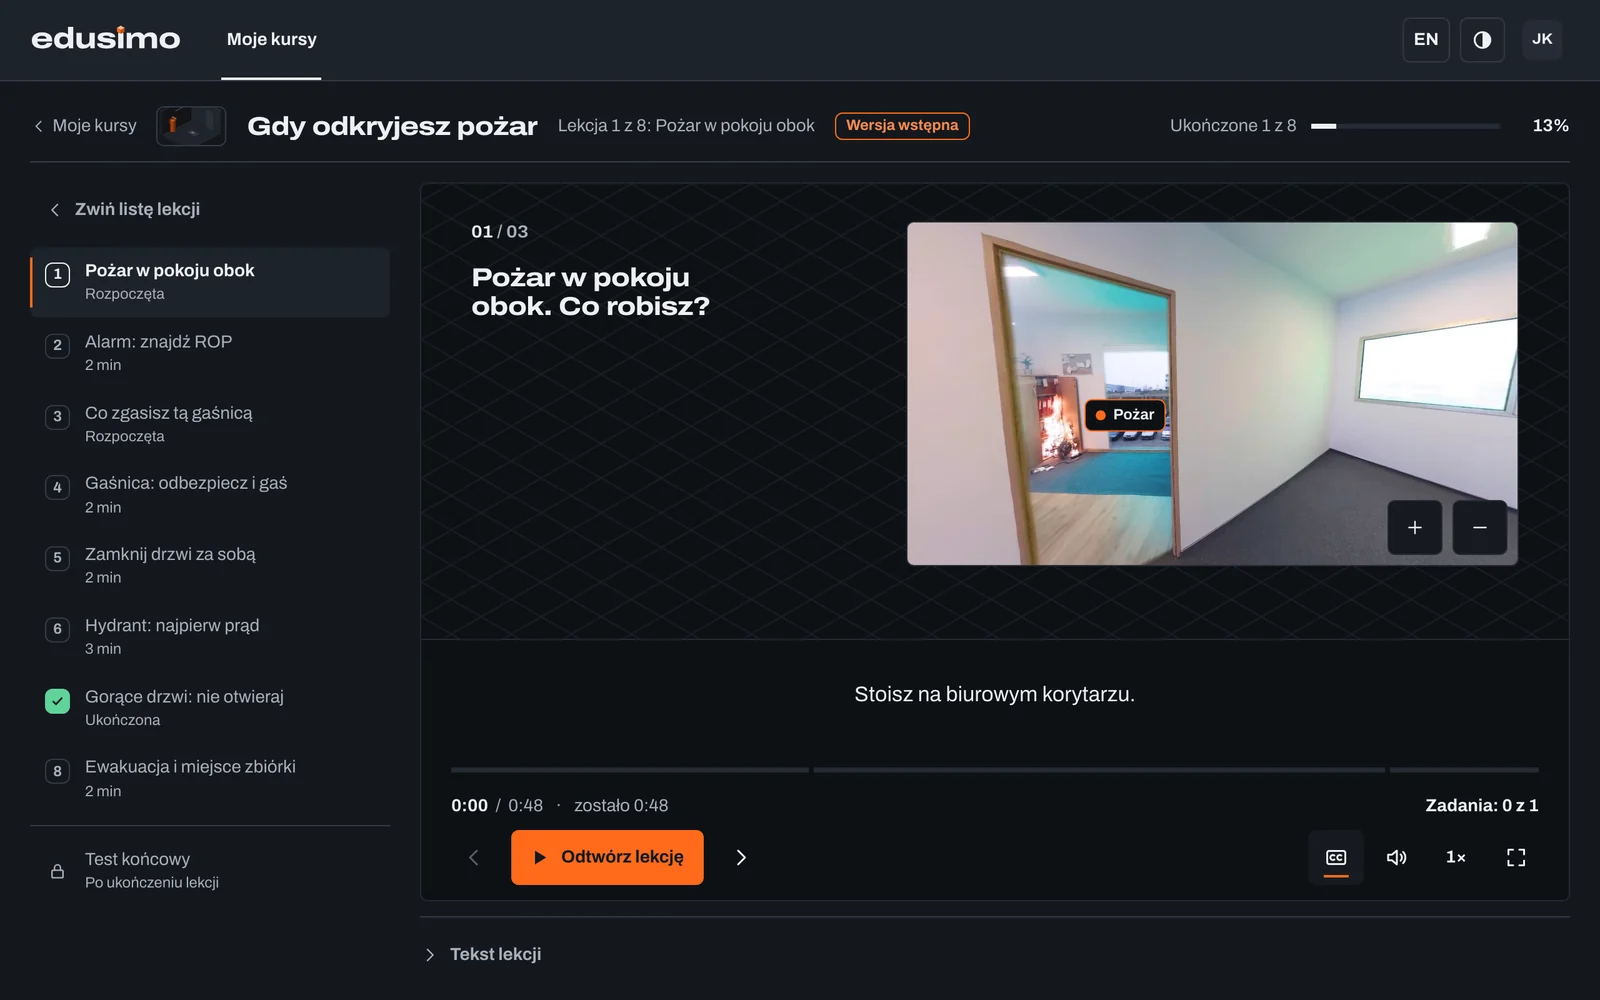Viewport: 1600px width, 1000px height.
Task: Click the Pożar hotspot label in the scene
Action: pyautogui.click(x=1125, y=415)
